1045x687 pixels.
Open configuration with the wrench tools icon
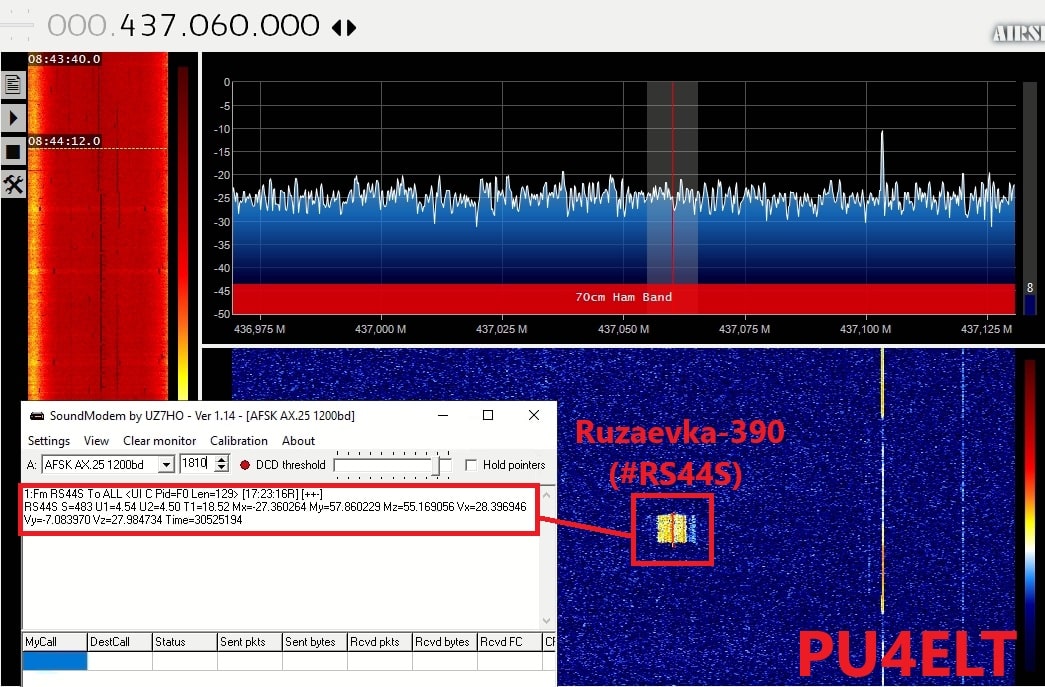click(x=13, y=185)
